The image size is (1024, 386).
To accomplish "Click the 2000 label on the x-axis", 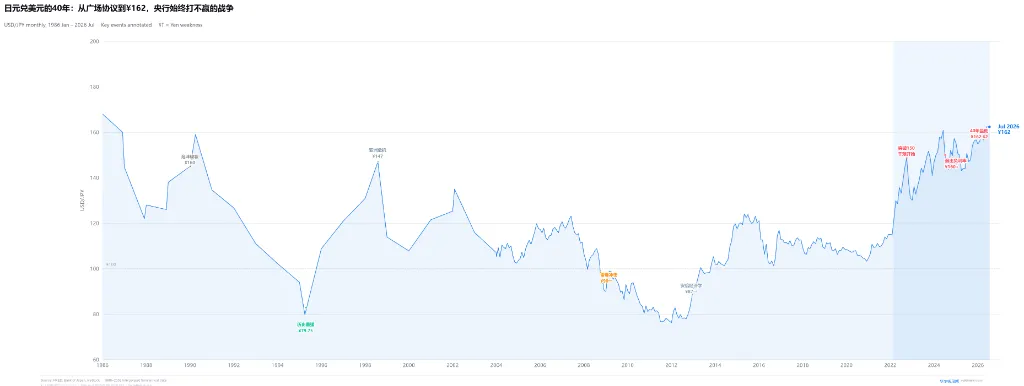I will (409, 365).
